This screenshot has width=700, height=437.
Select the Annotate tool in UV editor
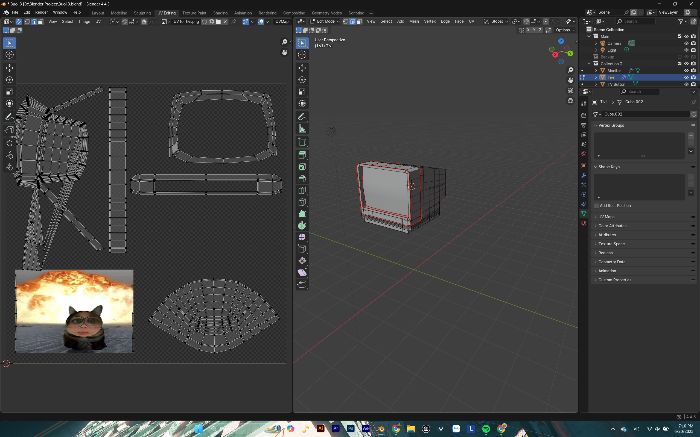[x=9, y=117]
